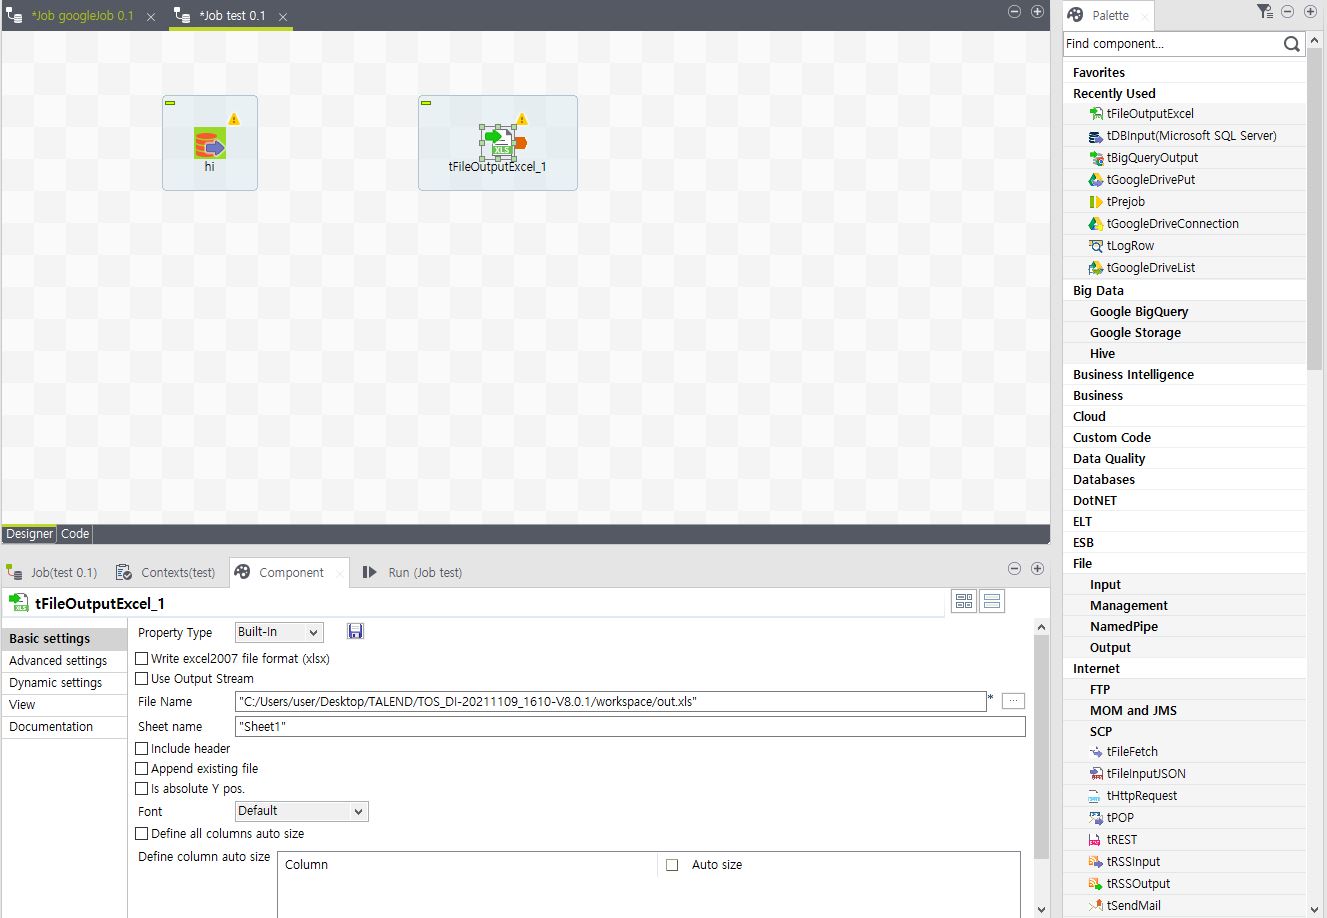Click tGoogleDriveConnection palette icon
1327x918 pixels.
tap(1096, 224)
